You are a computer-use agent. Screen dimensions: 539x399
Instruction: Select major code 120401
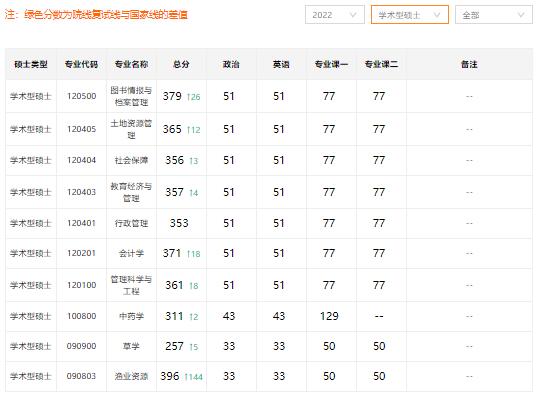81,223
